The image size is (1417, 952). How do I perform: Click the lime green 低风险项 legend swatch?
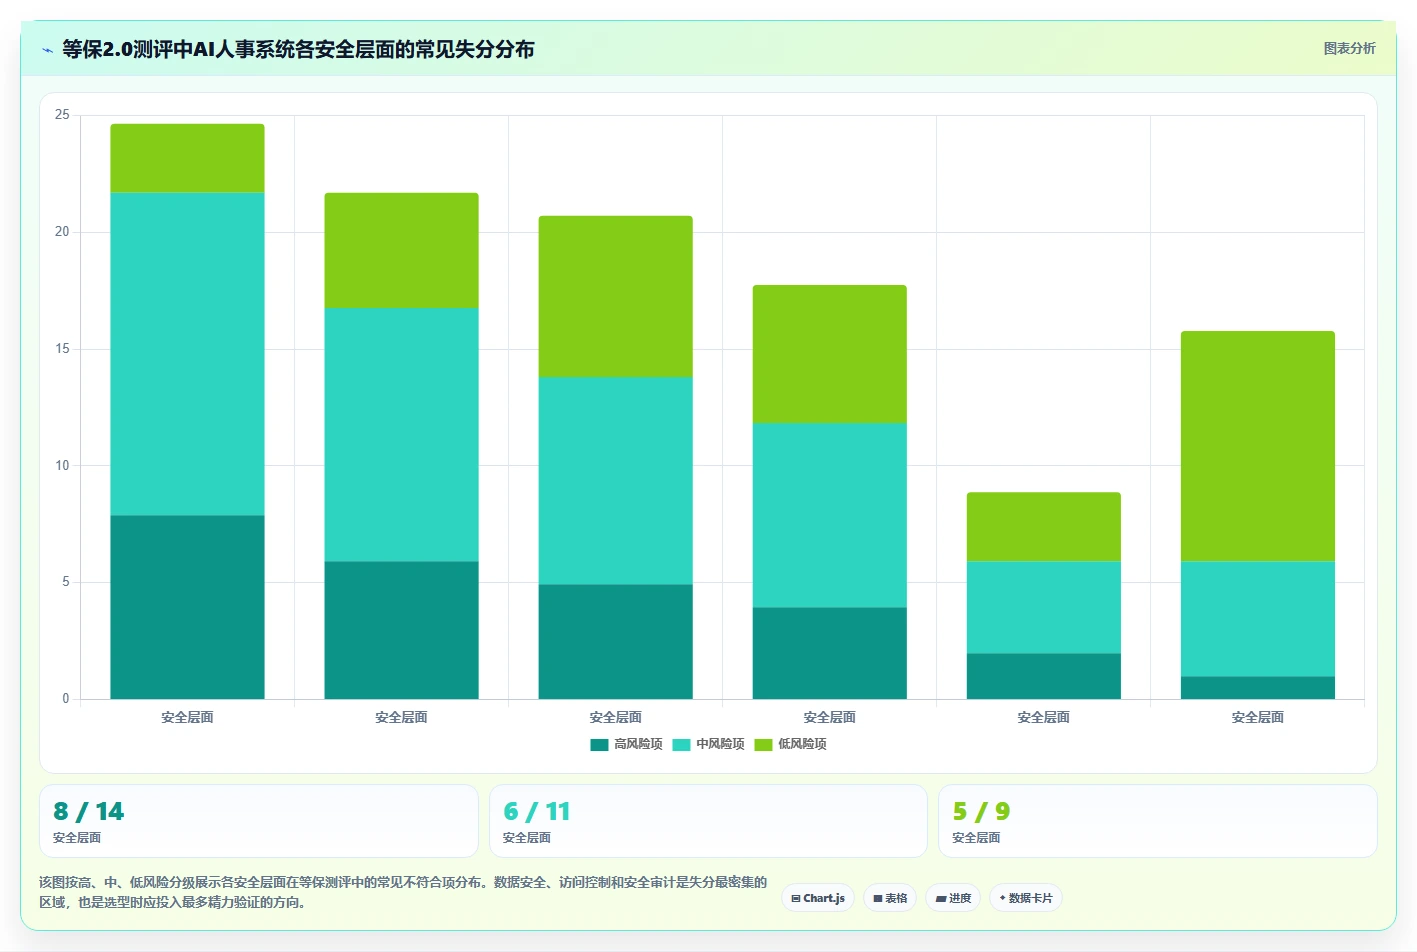click(x=764, y=744)
